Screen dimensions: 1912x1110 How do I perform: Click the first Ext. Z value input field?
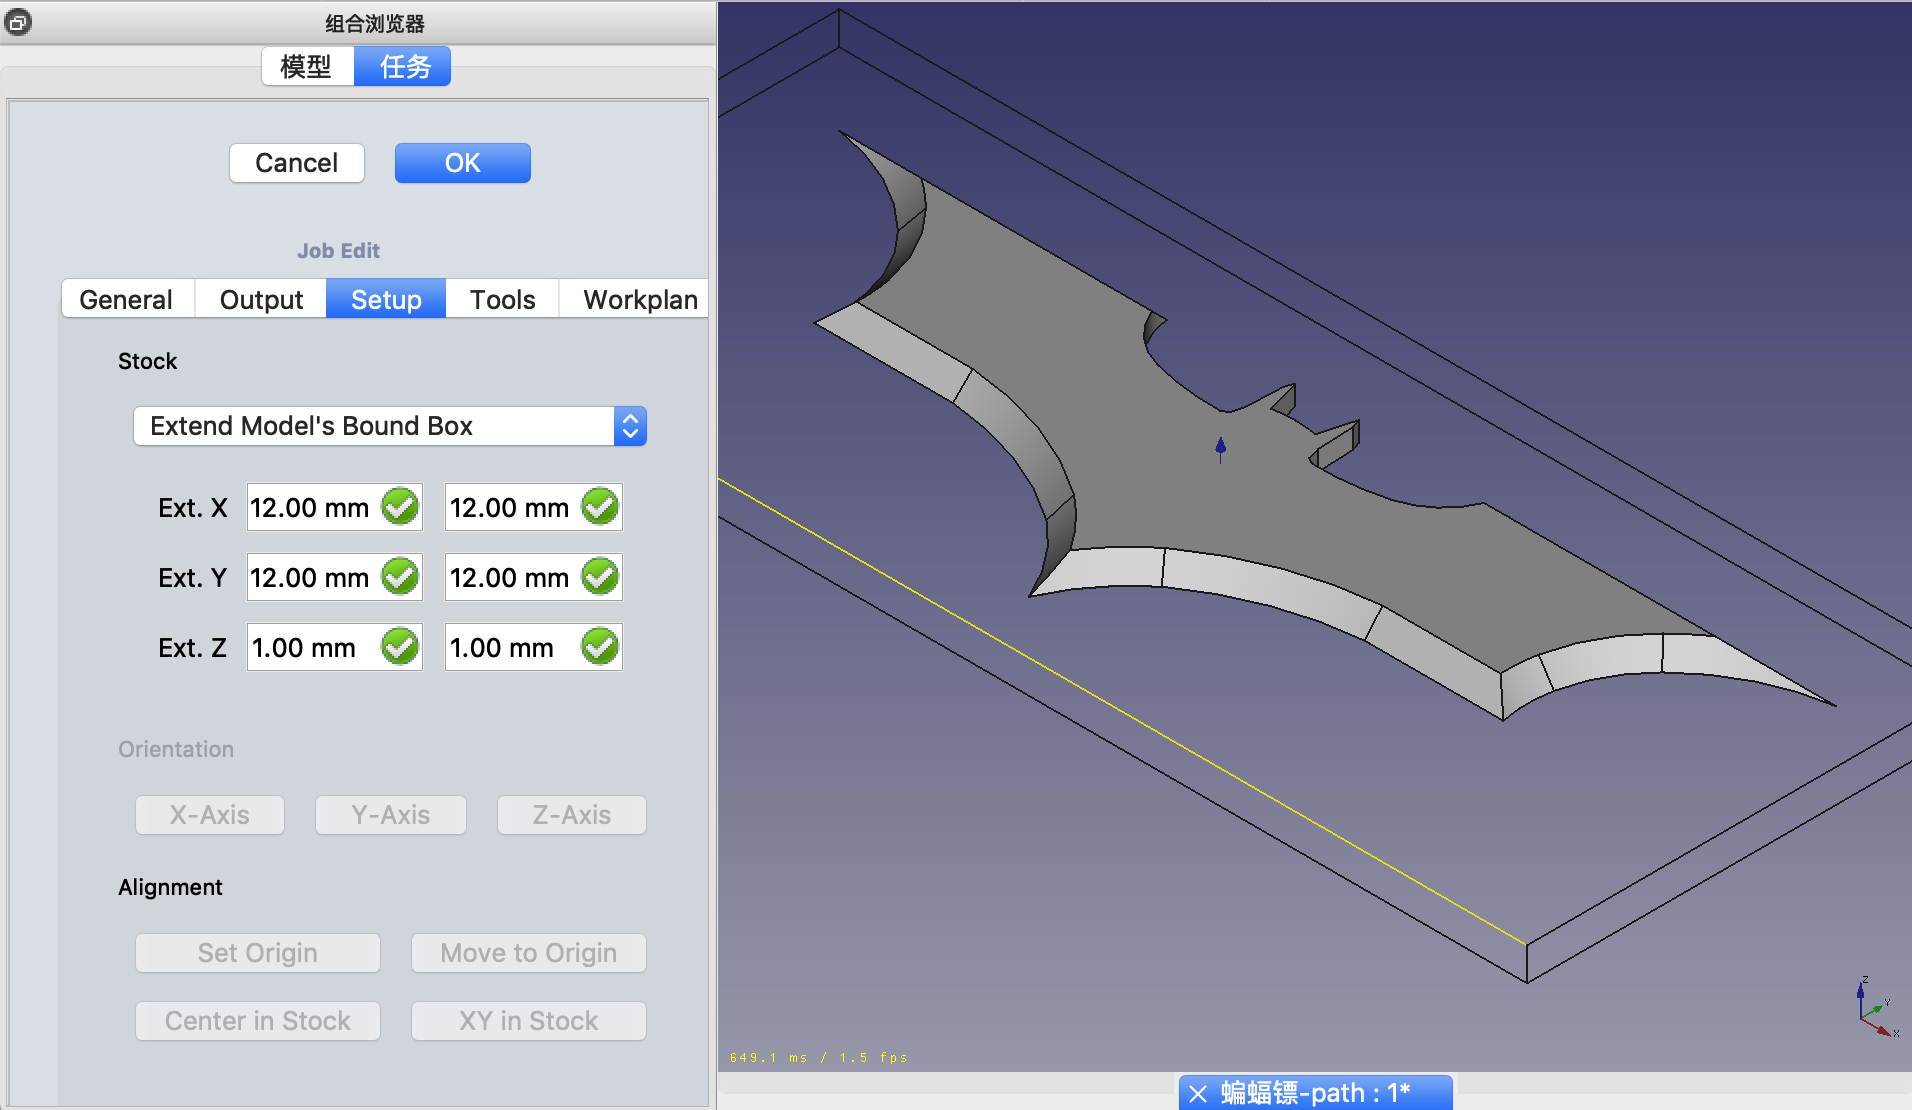point(310,648)
